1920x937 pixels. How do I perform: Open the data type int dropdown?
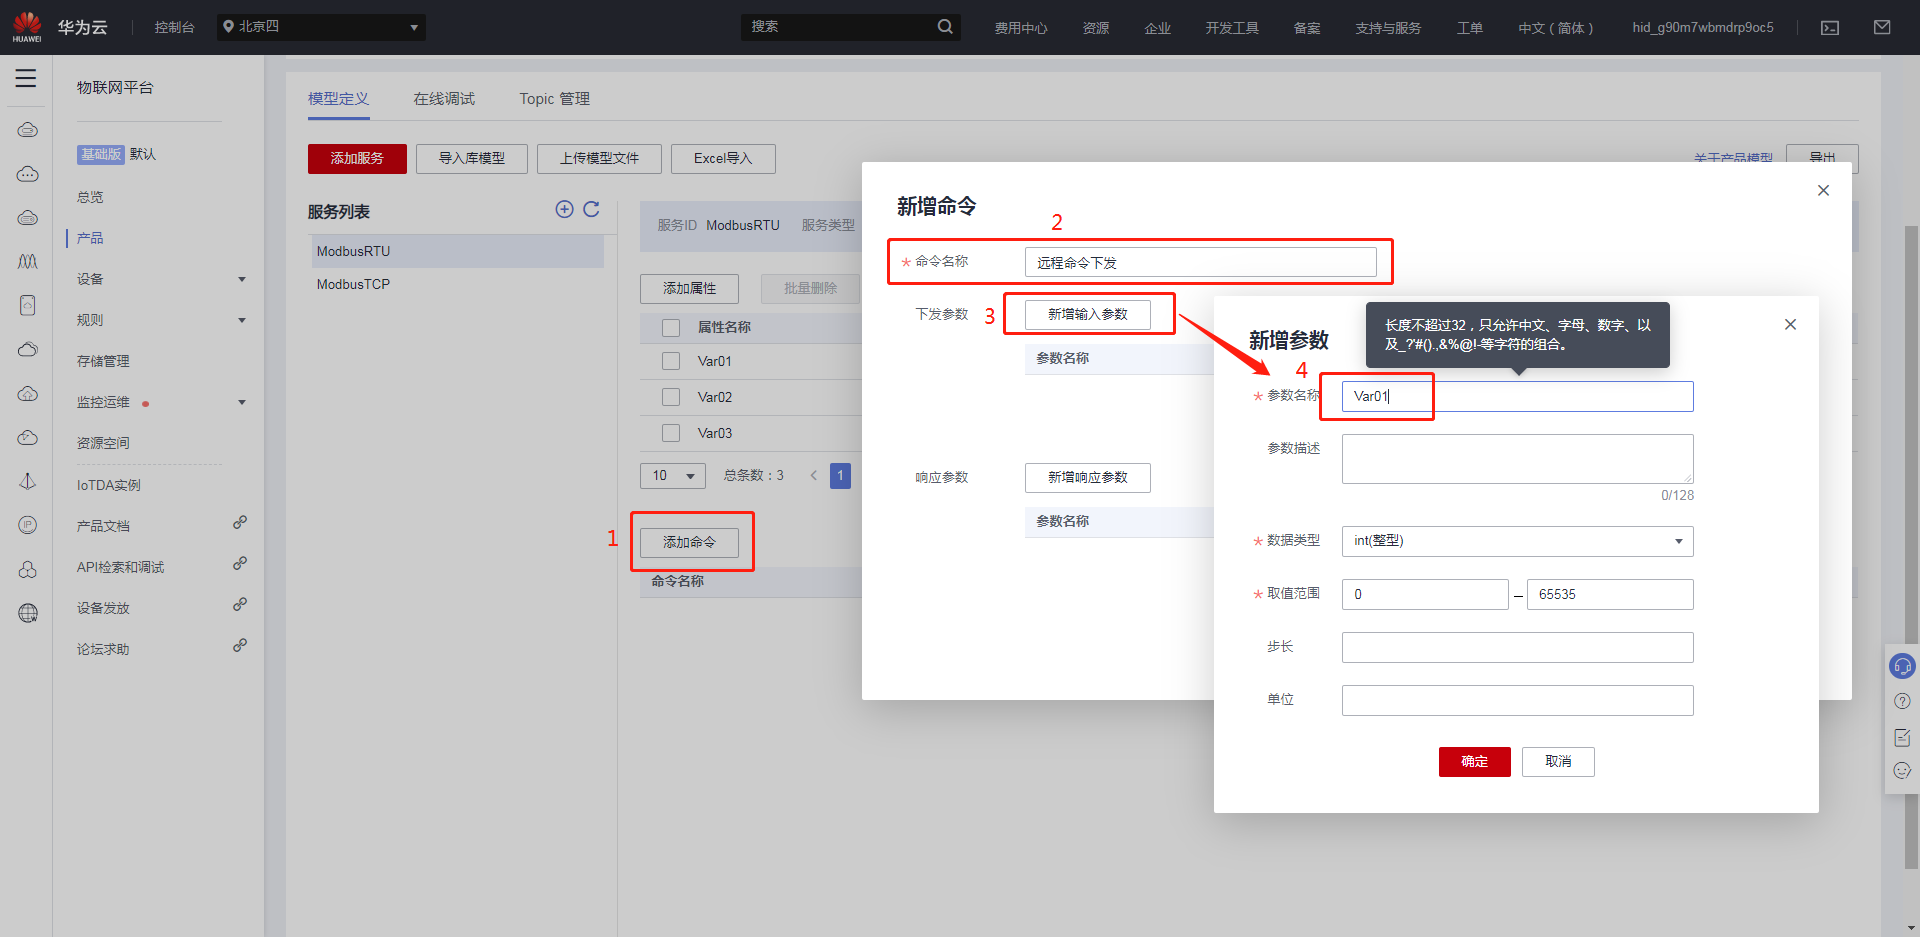point(1517,541)
